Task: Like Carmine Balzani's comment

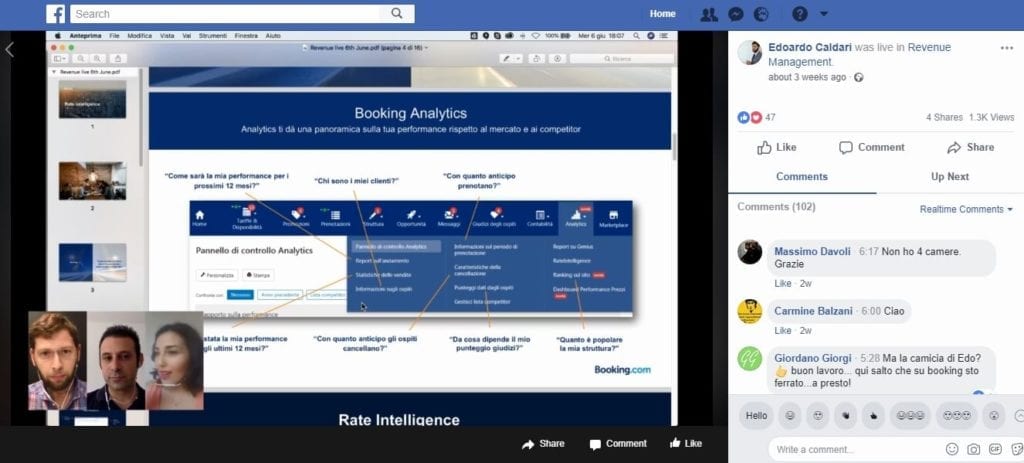Action: [782, 331]
